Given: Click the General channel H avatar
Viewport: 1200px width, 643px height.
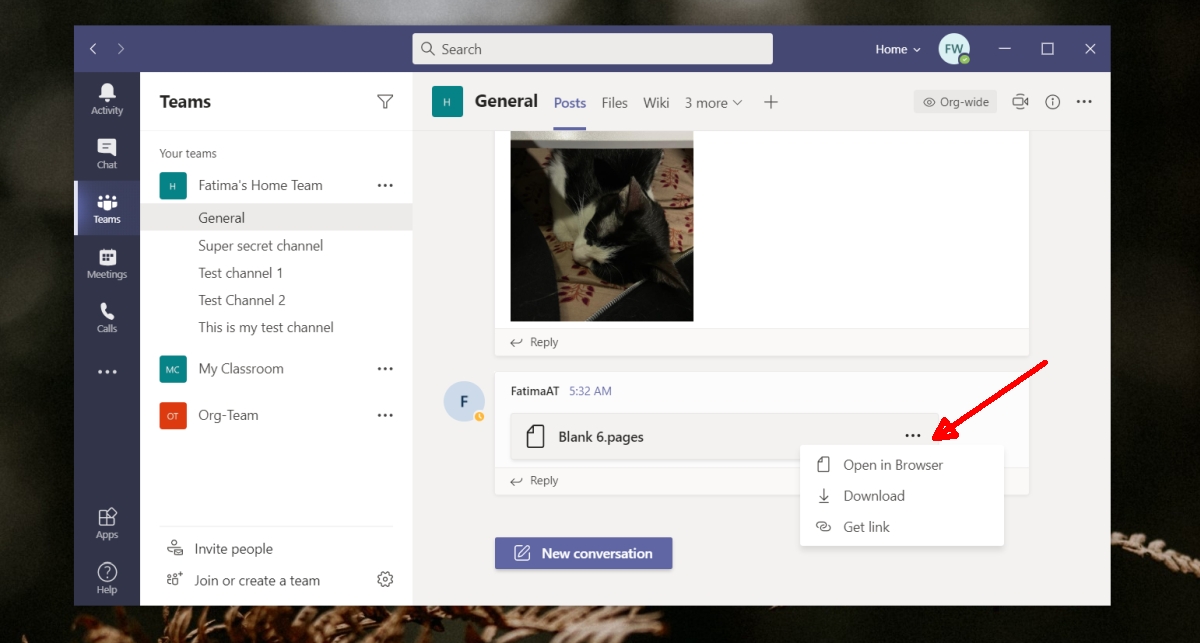Looking at the screenshot, I should coord(447,101).
